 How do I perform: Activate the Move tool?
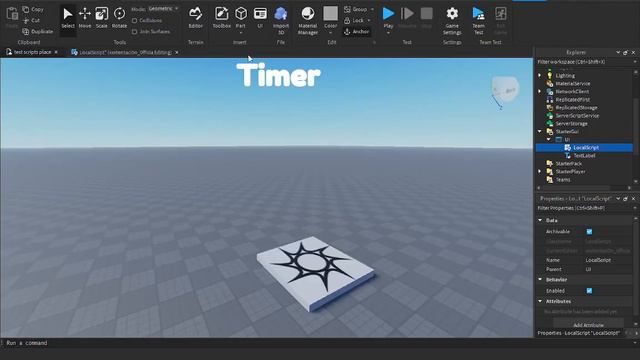pos(85,18)
